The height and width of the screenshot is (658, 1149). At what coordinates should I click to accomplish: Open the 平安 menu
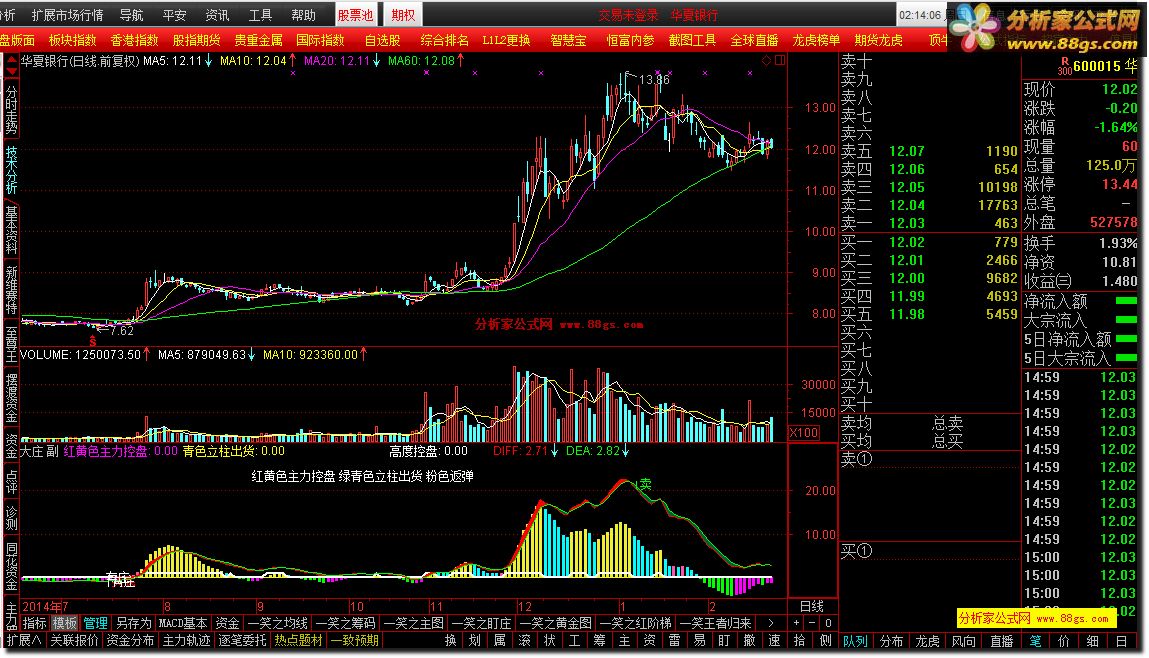[x=174, y=15]
